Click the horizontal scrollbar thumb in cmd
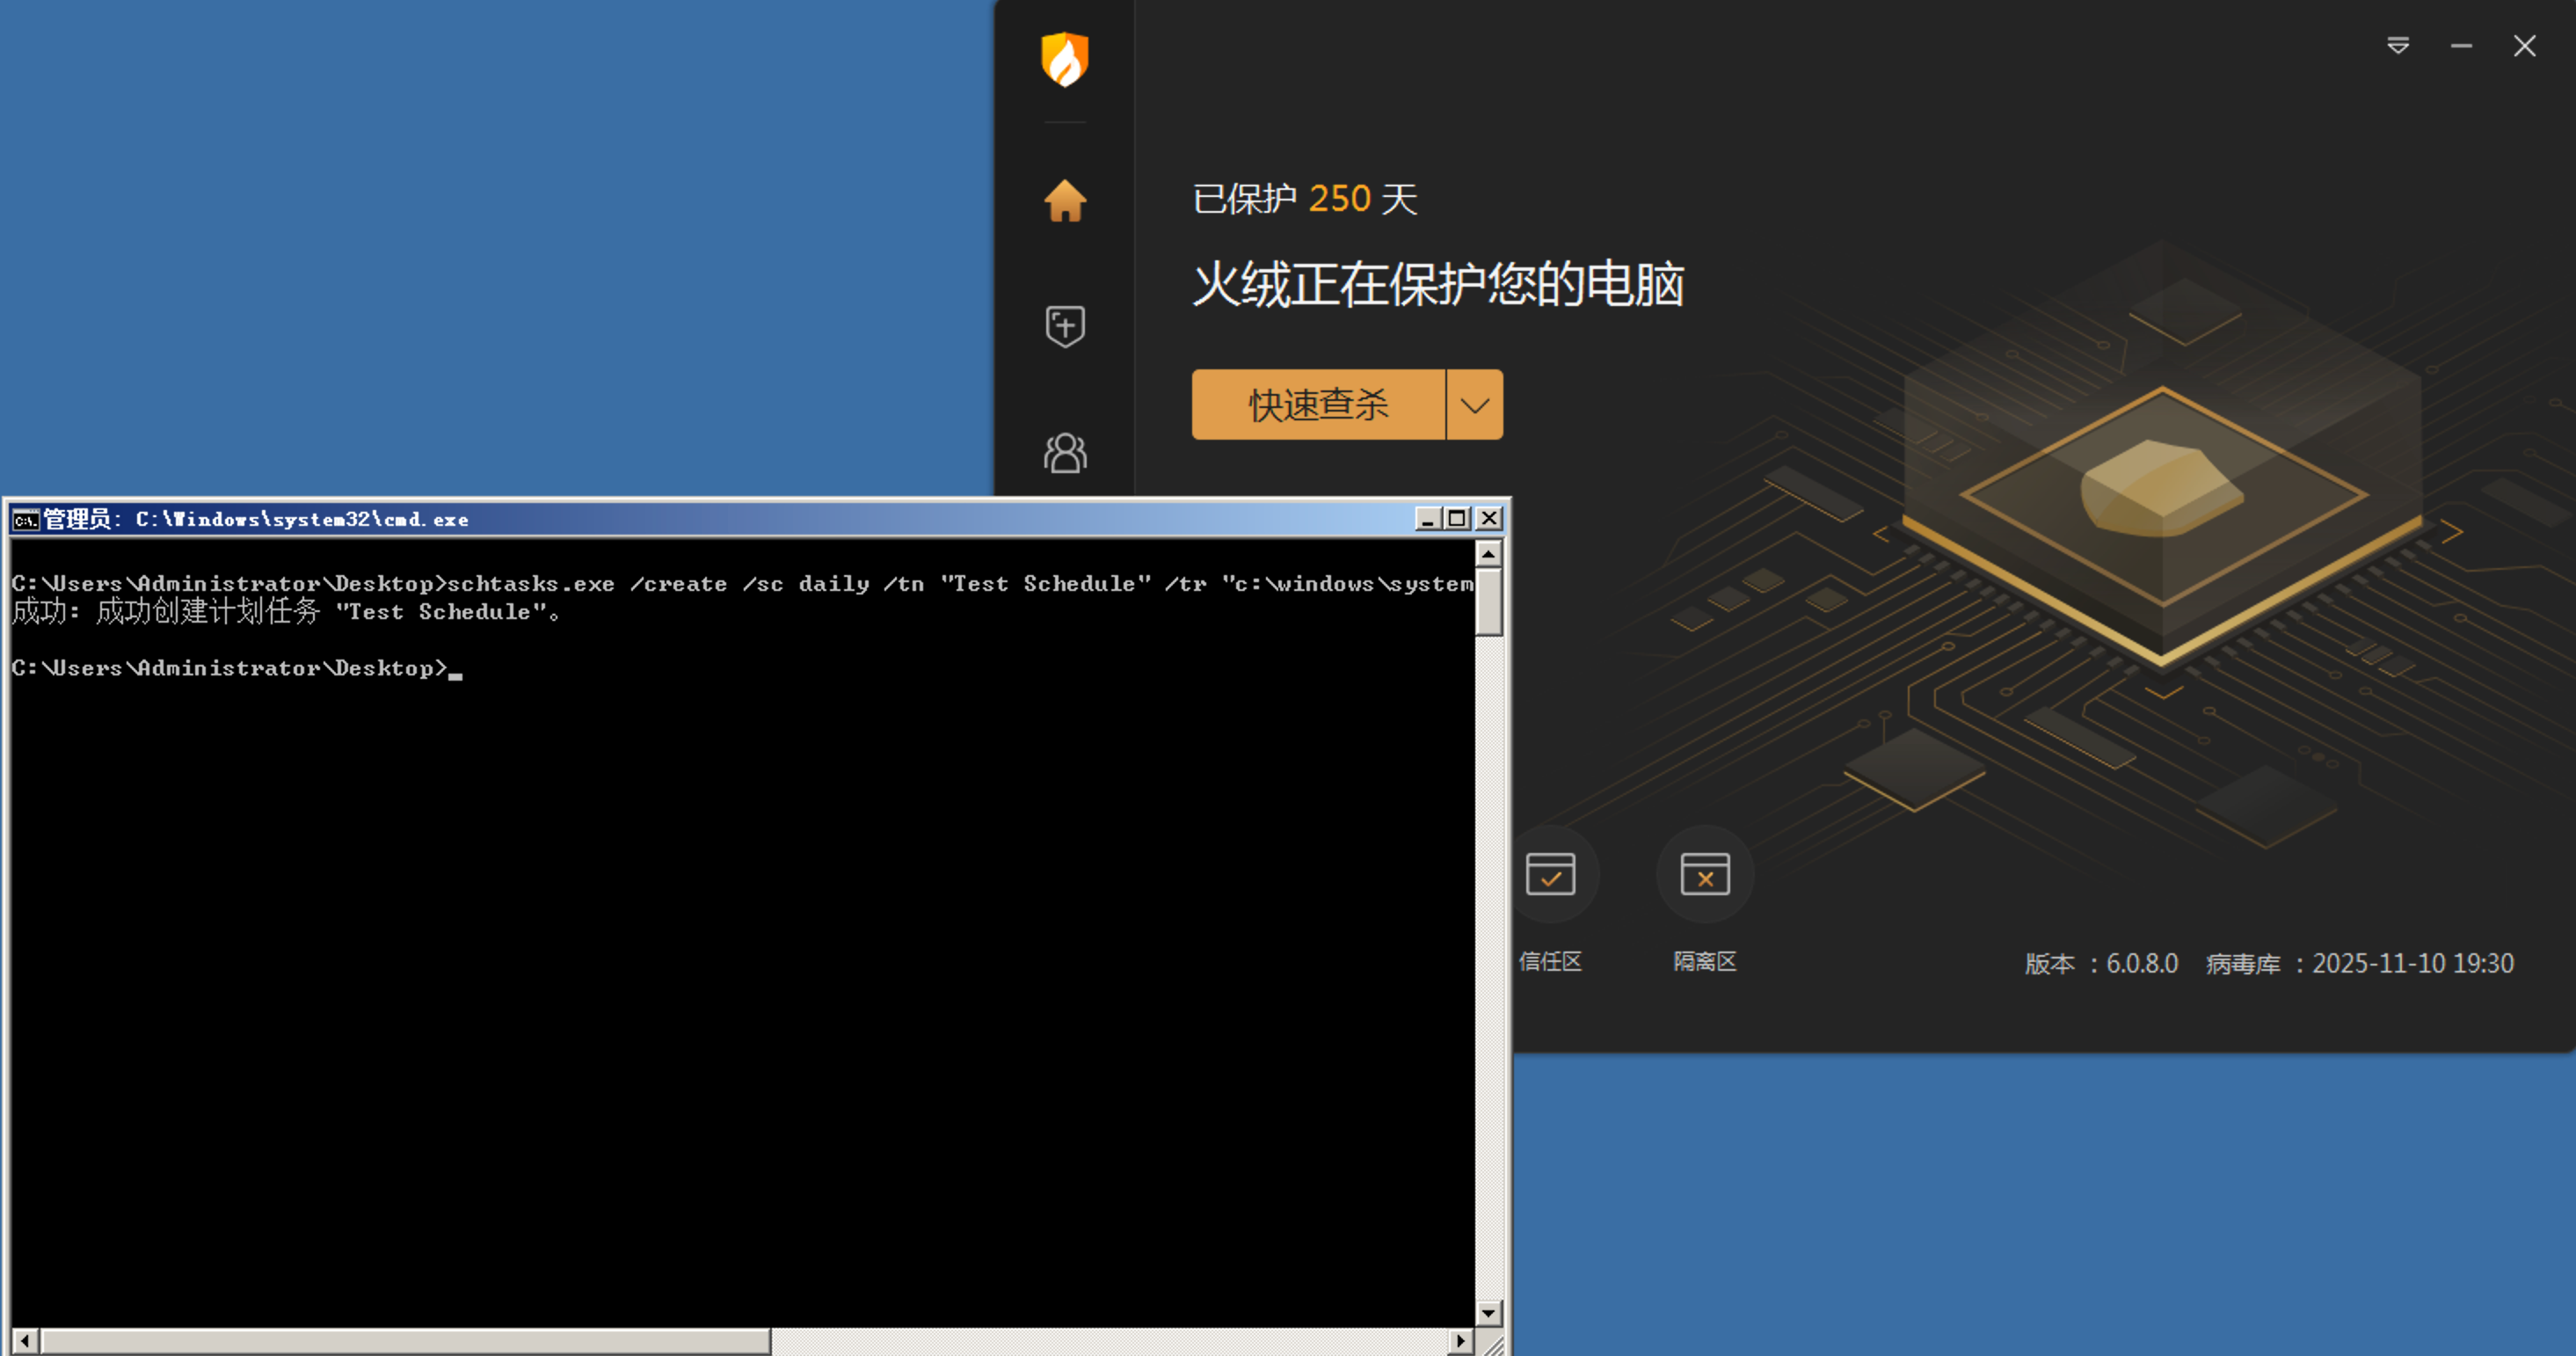 tap(405, 1340)
